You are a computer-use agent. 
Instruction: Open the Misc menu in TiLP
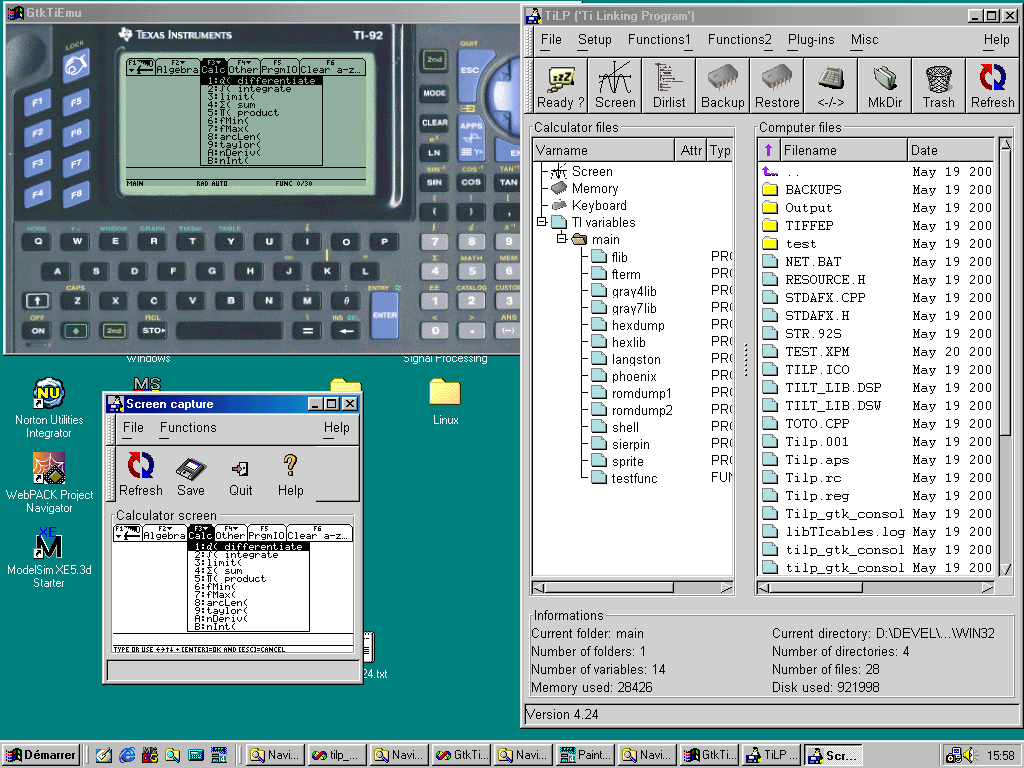[x=864, y=40]
